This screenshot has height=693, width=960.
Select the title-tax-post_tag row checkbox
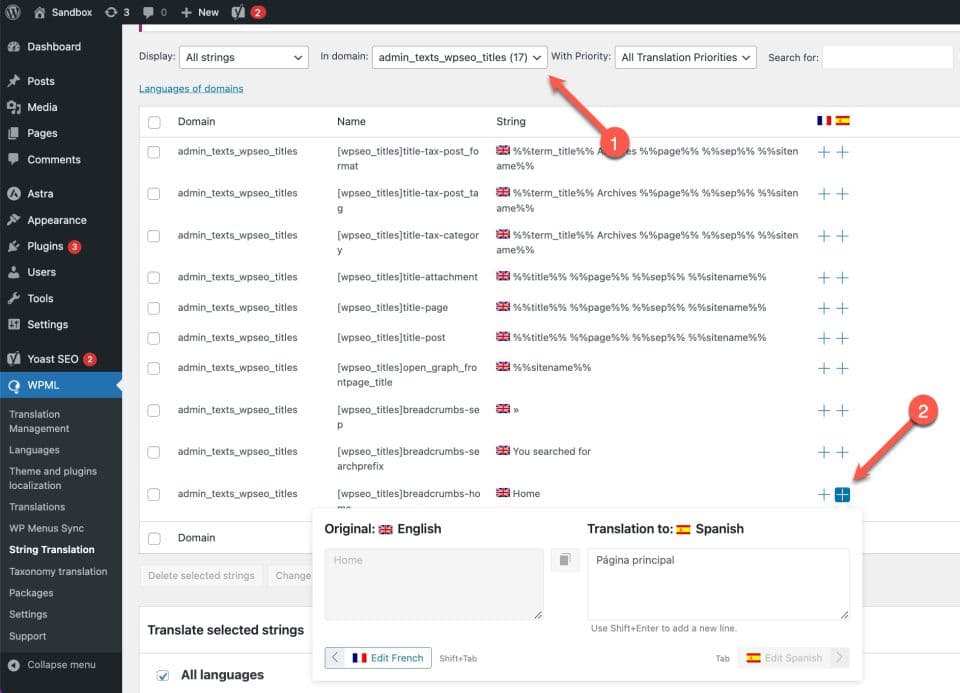tap(154, 194)
